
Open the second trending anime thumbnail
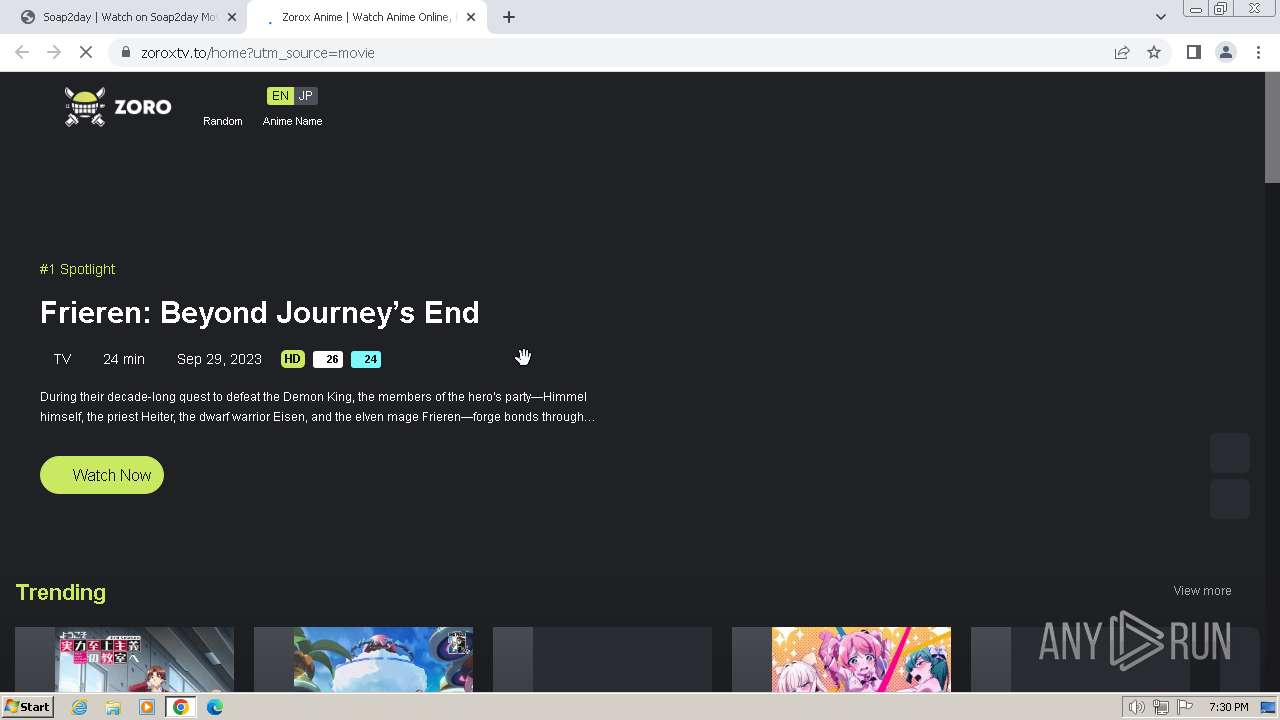tap(383, 659)
